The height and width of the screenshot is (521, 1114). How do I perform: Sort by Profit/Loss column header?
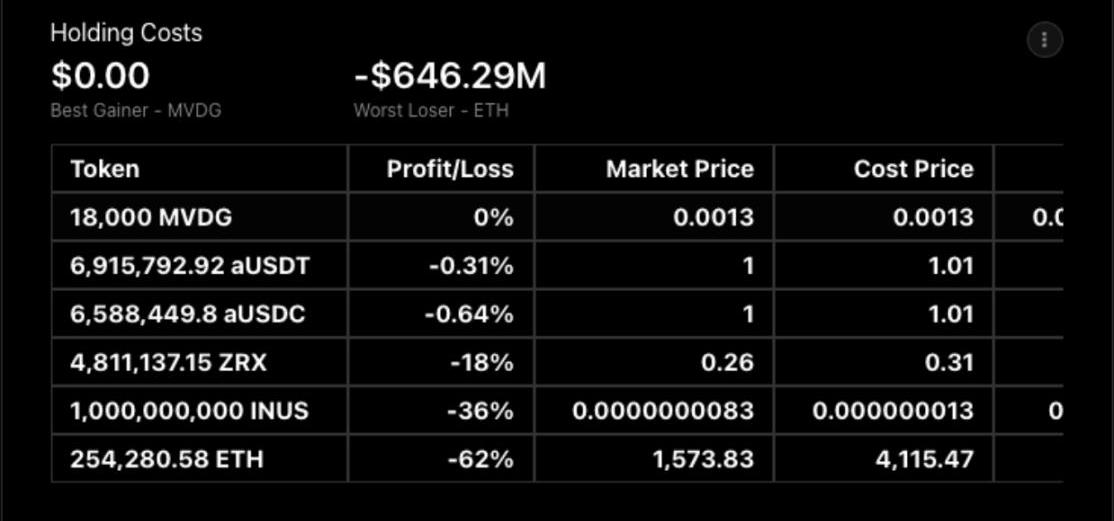(450, 168)
